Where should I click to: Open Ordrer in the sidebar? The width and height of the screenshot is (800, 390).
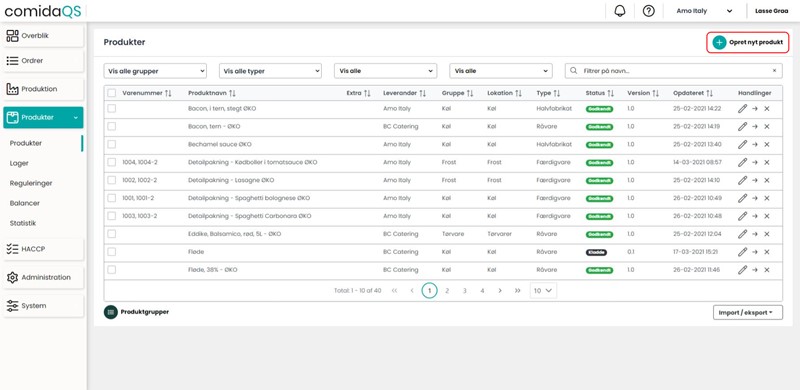pyautogui.click(x=43, y=61)
